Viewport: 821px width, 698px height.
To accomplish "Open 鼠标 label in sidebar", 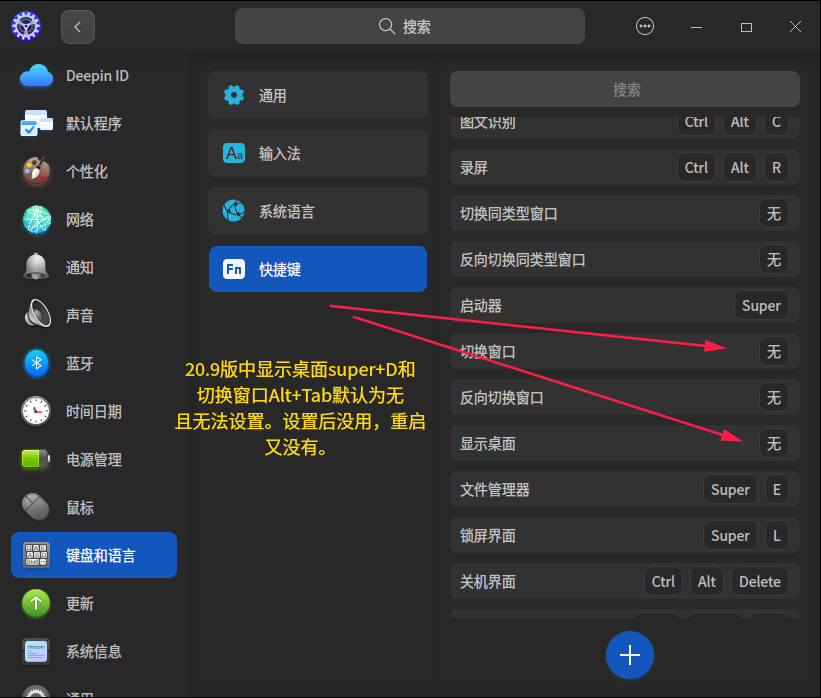I will (x=80, y=507).
